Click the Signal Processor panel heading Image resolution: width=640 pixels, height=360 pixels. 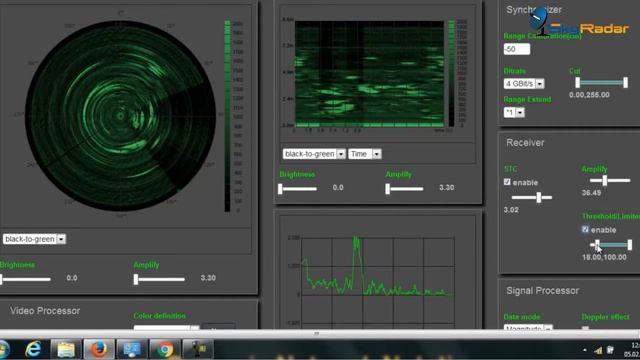tap(542, 291)
